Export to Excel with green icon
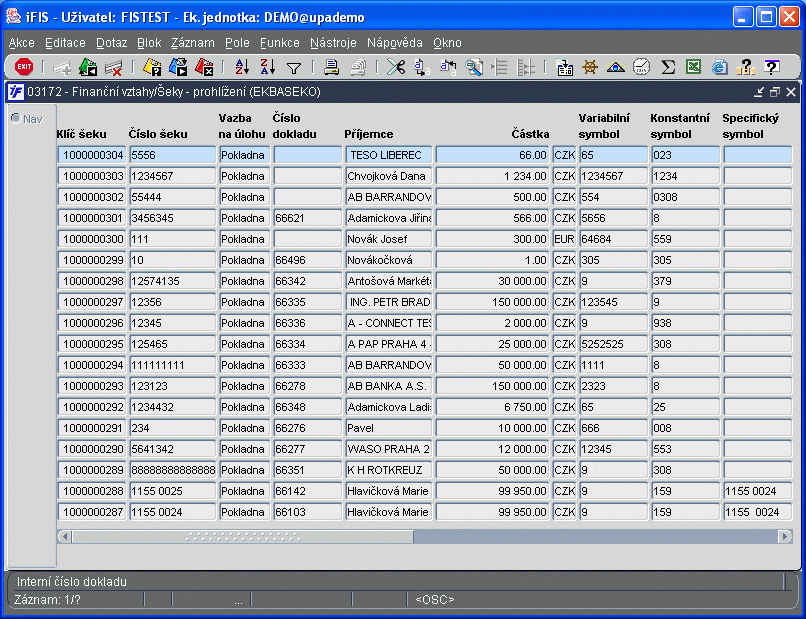 click(x=693, y=67)
